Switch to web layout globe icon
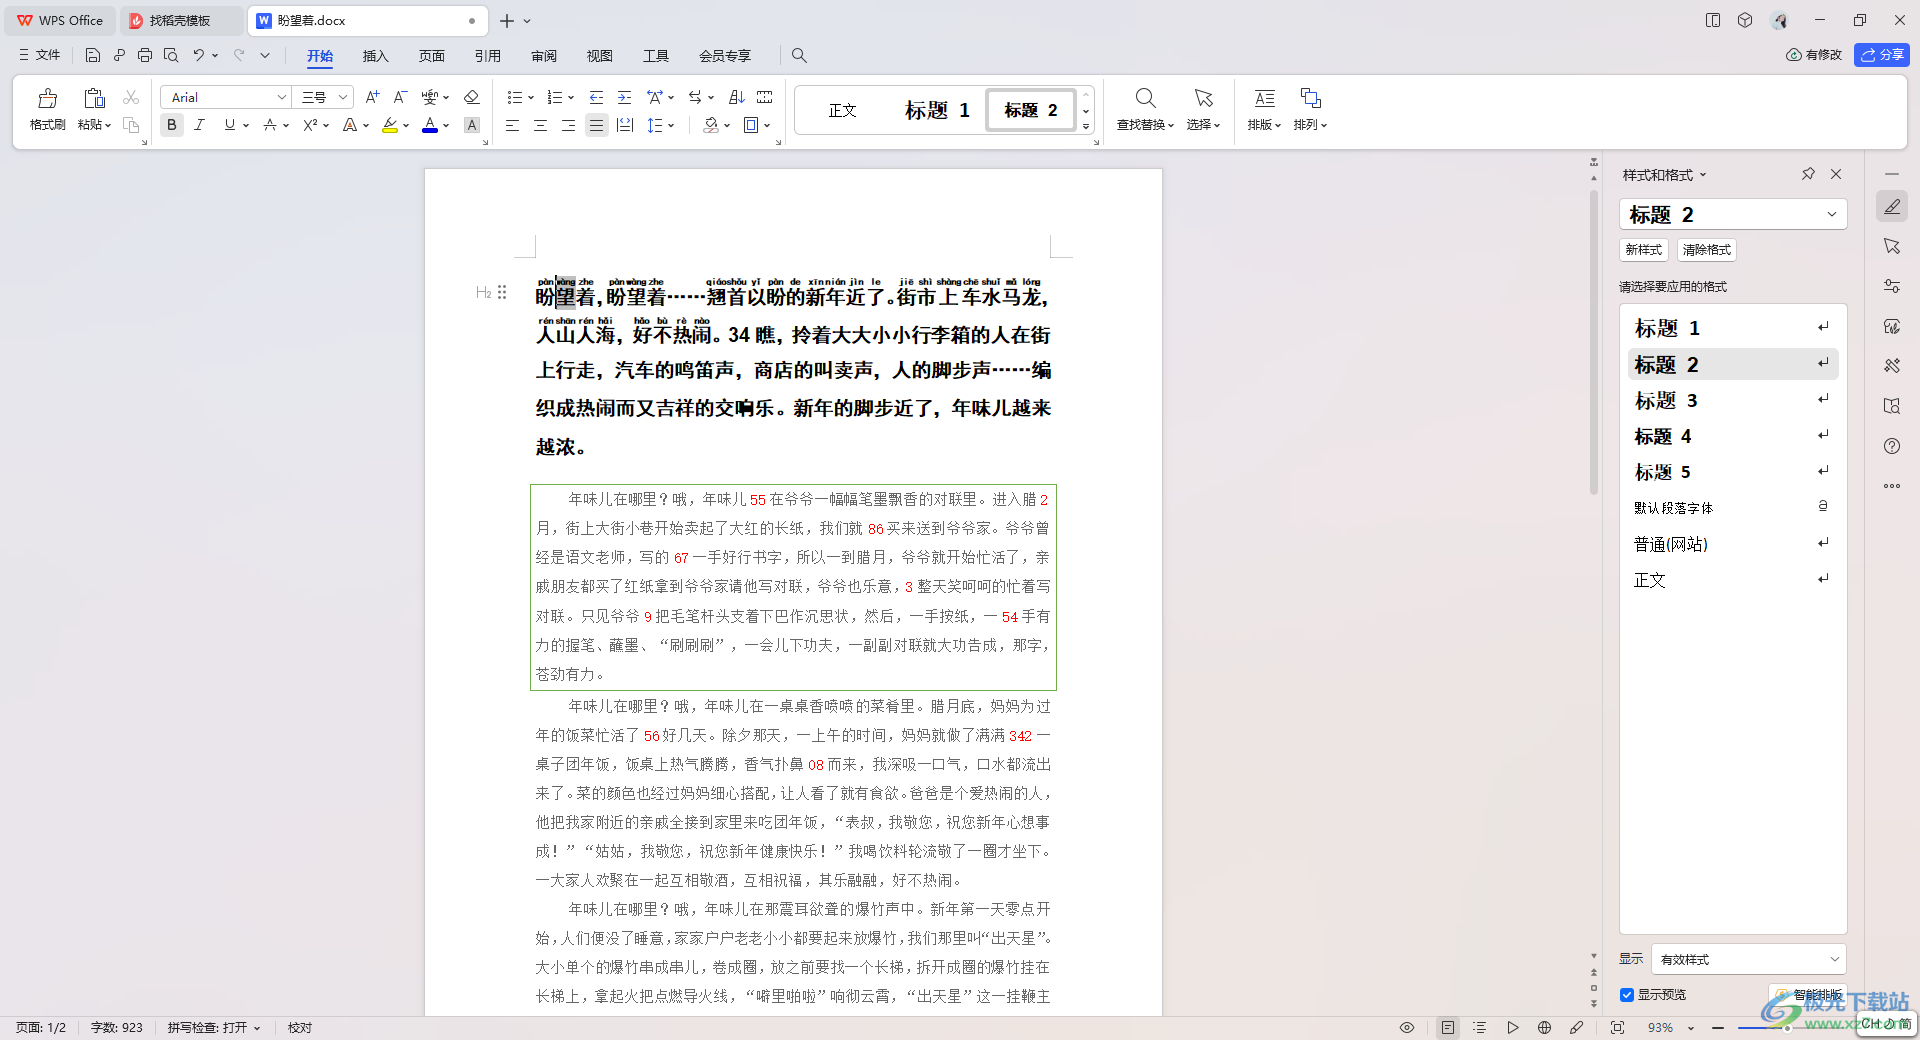1920x1040 pixels. point(1544,1027)
